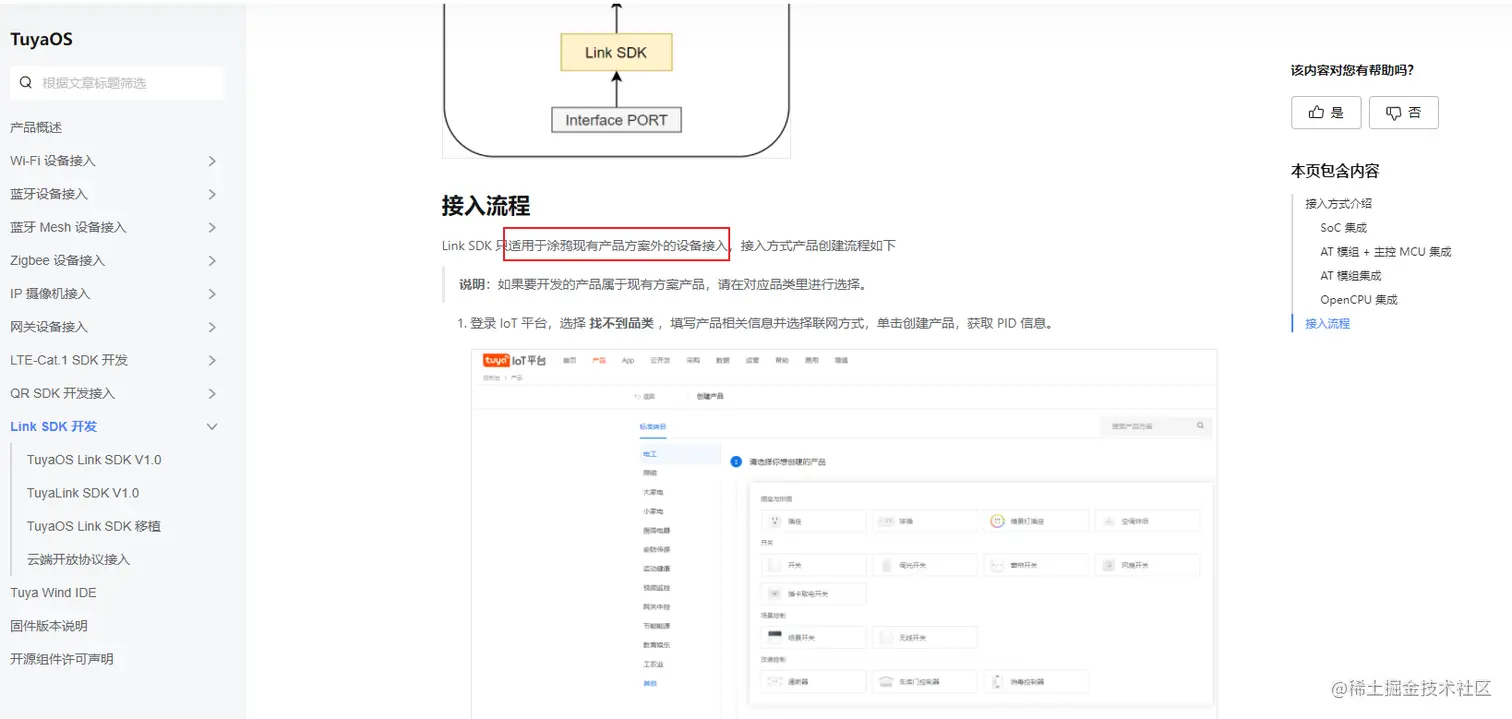
Task: Jump to 接入方式介绍 in page contents
Action: [x=1338, y=203]
